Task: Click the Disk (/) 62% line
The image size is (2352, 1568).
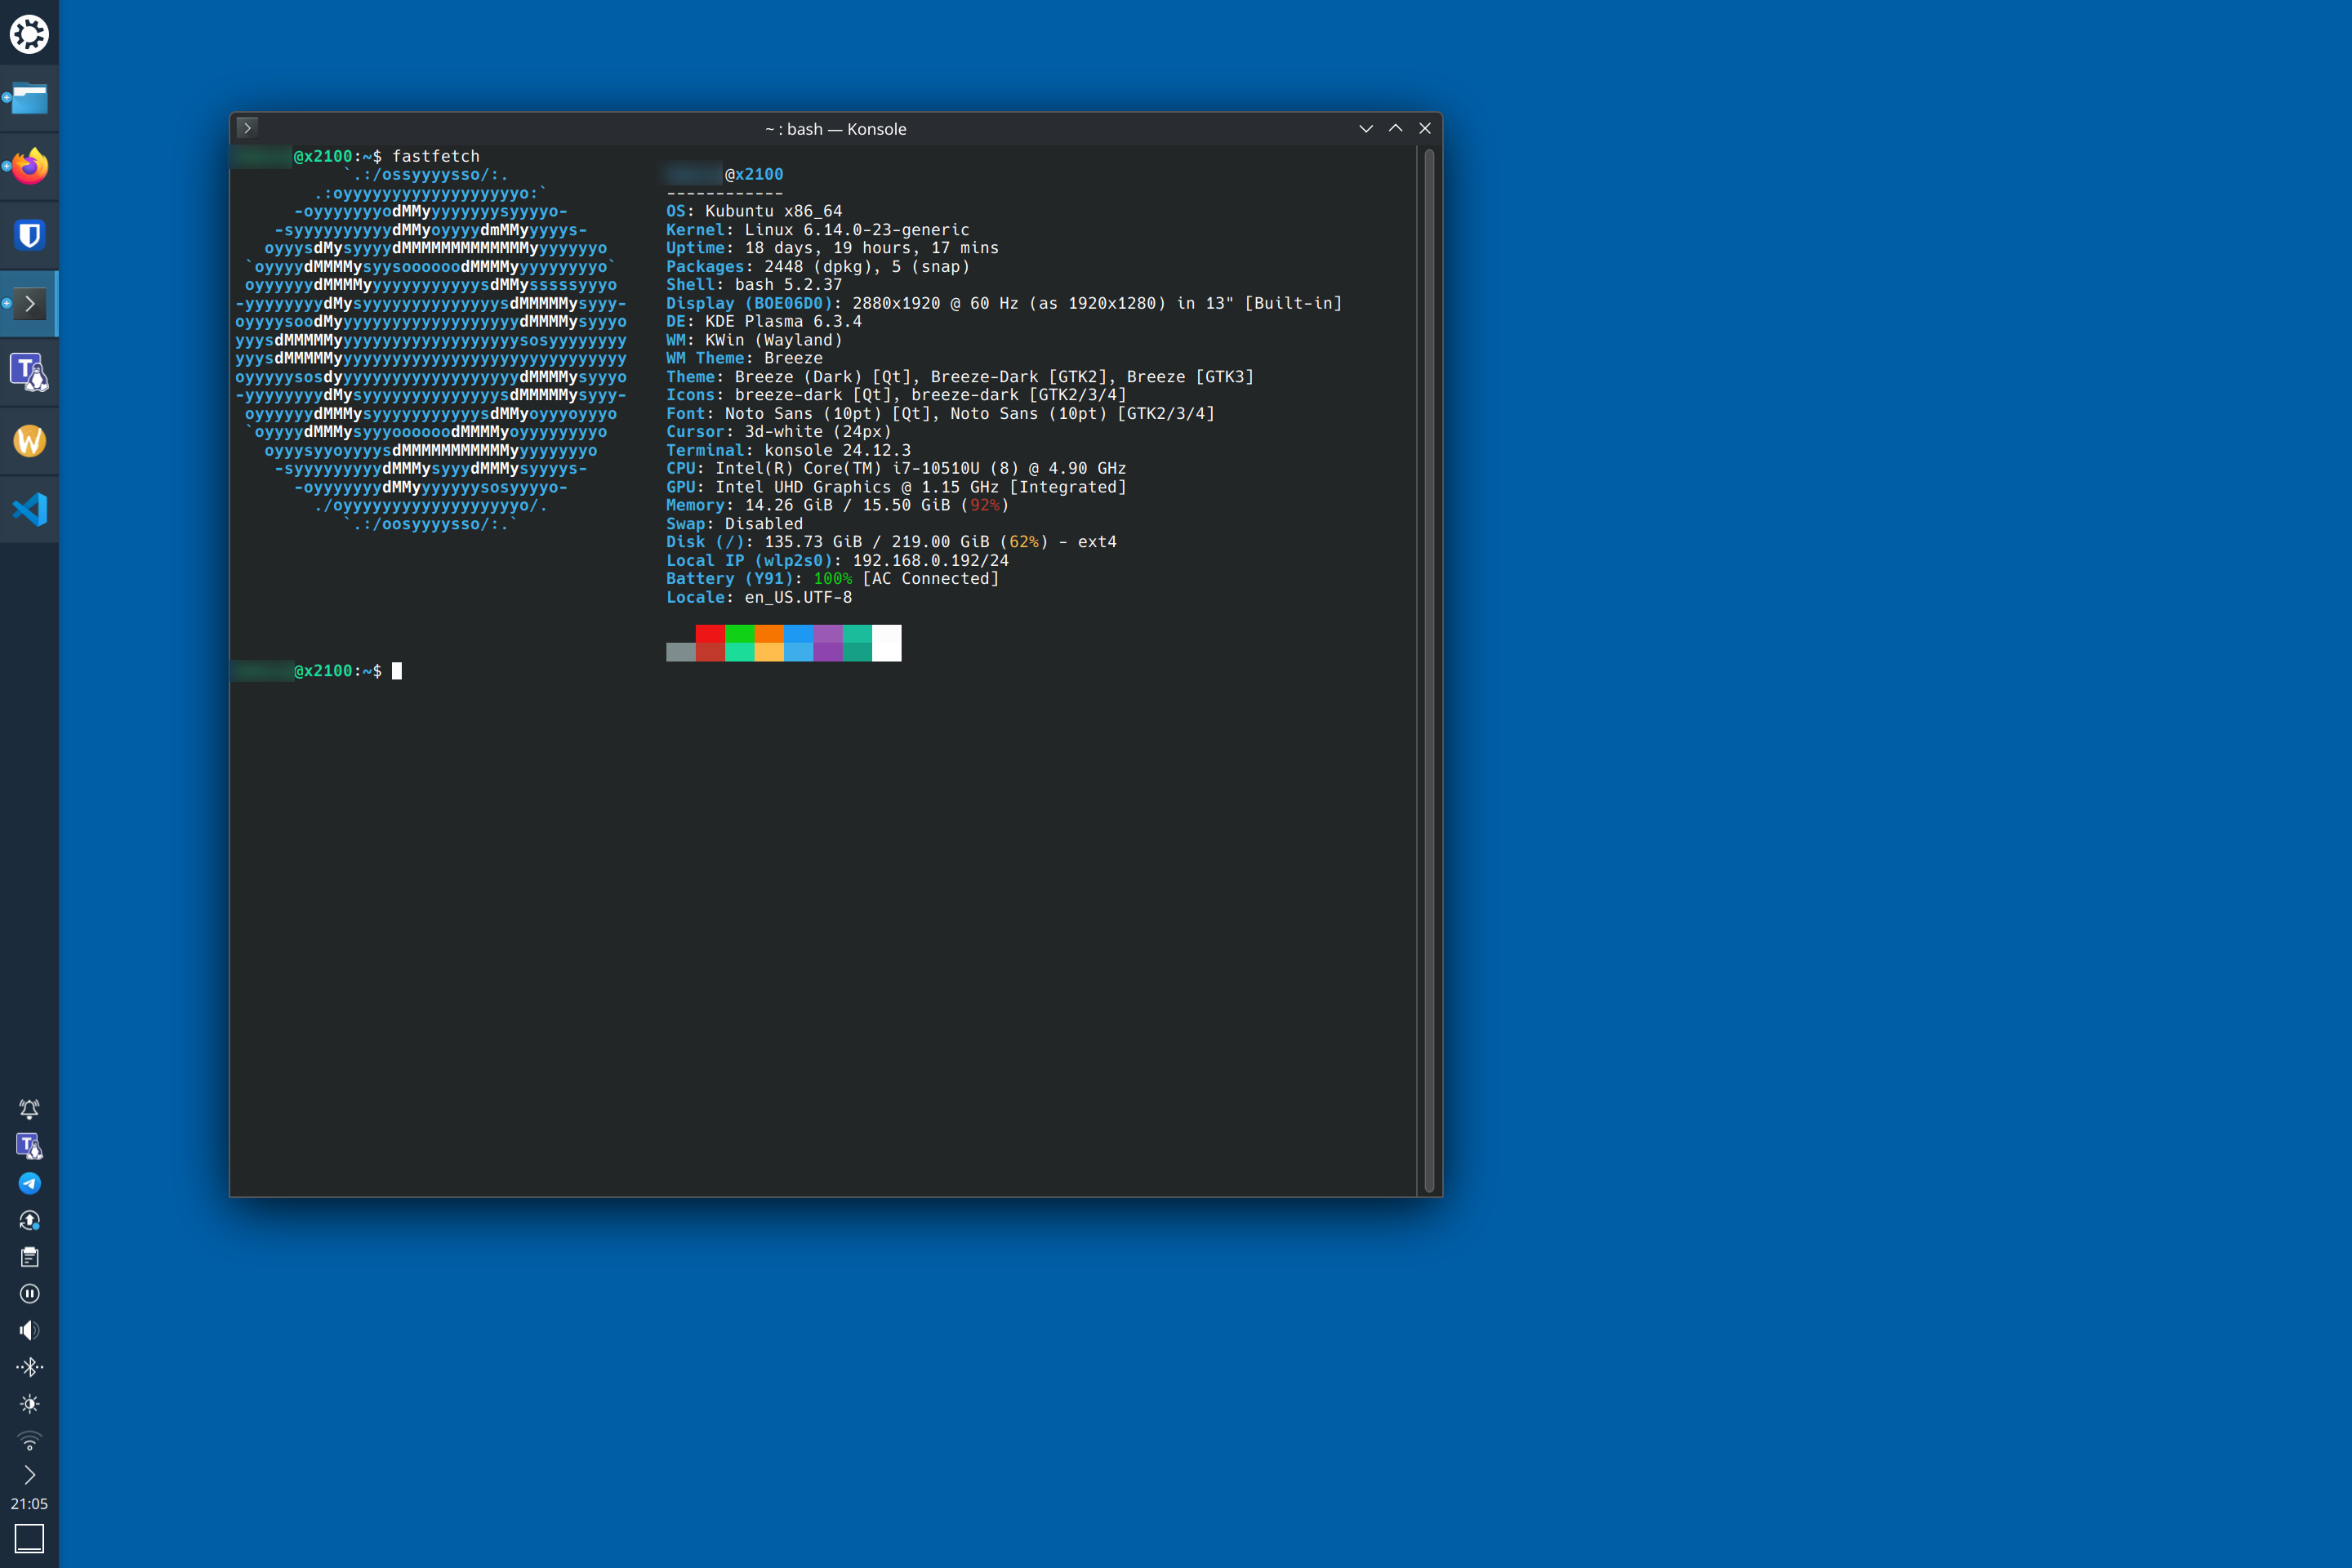Action: (891, 542)
